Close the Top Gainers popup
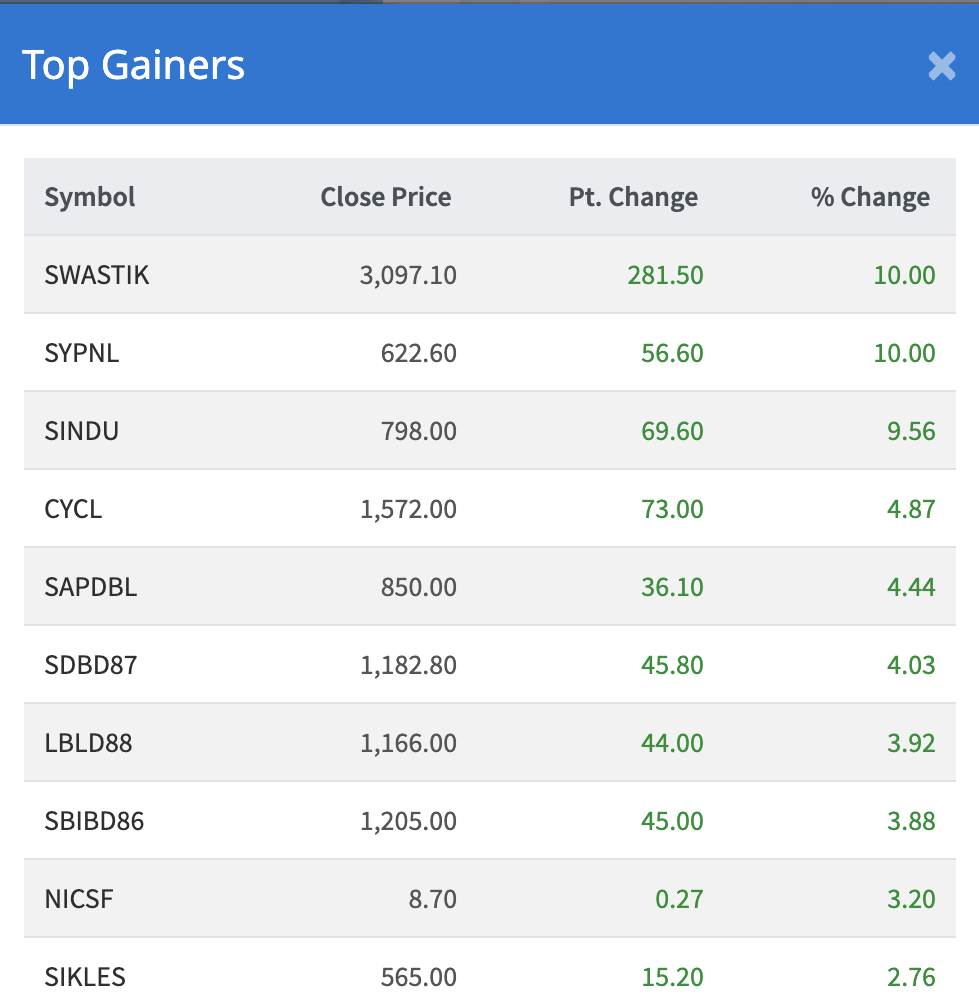 coord(941,66)
